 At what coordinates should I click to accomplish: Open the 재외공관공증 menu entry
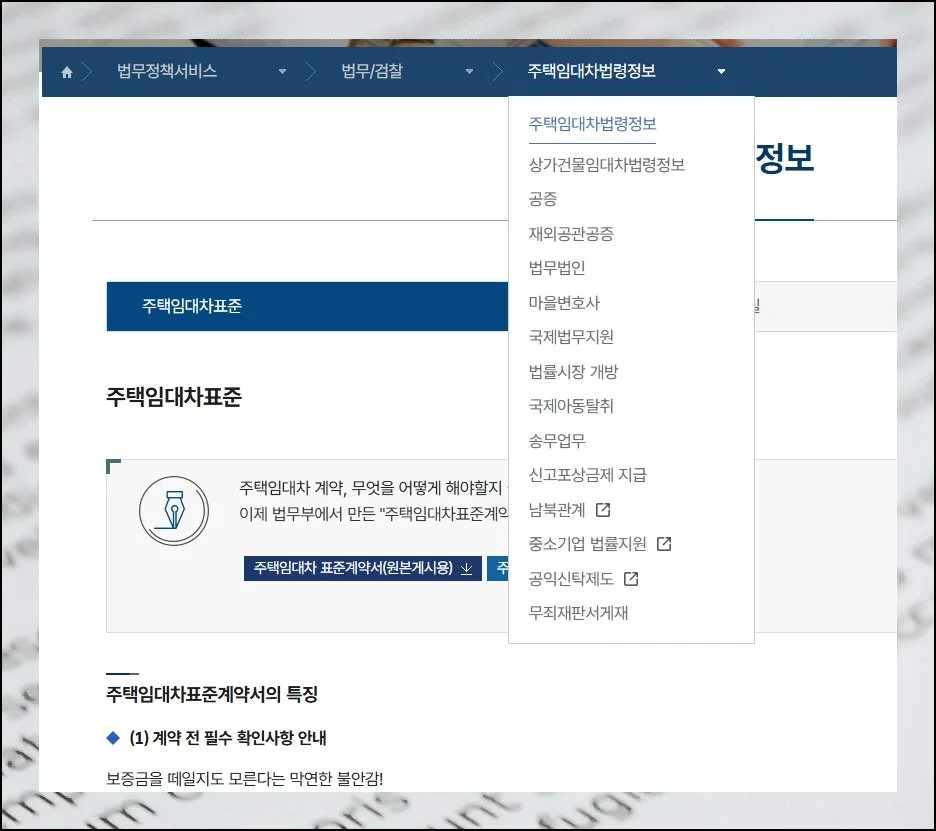[571, 234]
